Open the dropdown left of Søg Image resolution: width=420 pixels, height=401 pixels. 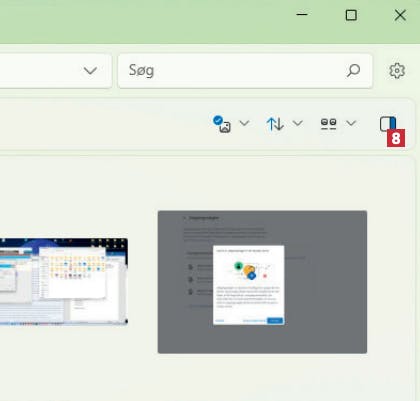tap(90, 71)
